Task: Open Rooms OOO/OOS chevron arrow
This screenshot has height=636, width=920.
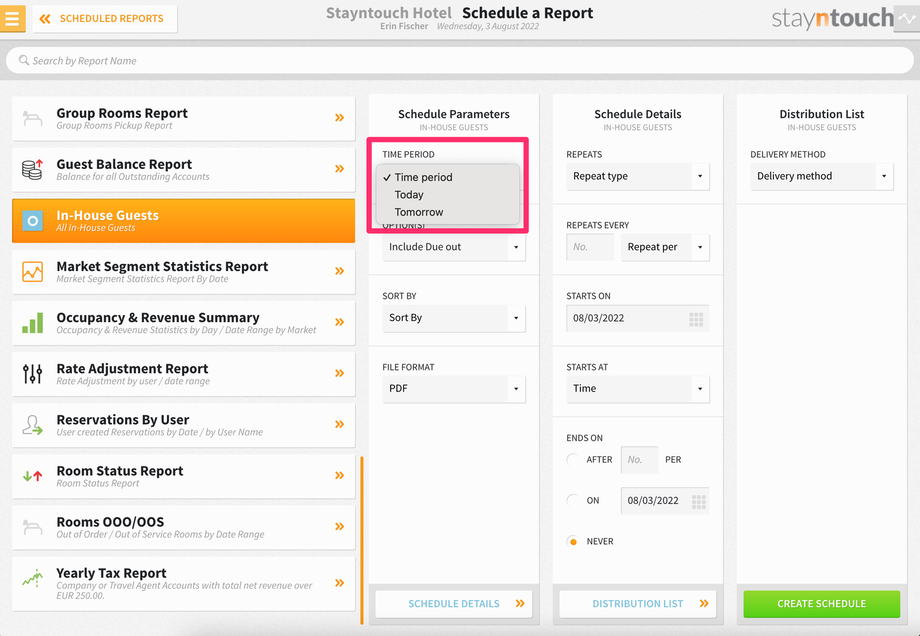Action: (339, 526)
